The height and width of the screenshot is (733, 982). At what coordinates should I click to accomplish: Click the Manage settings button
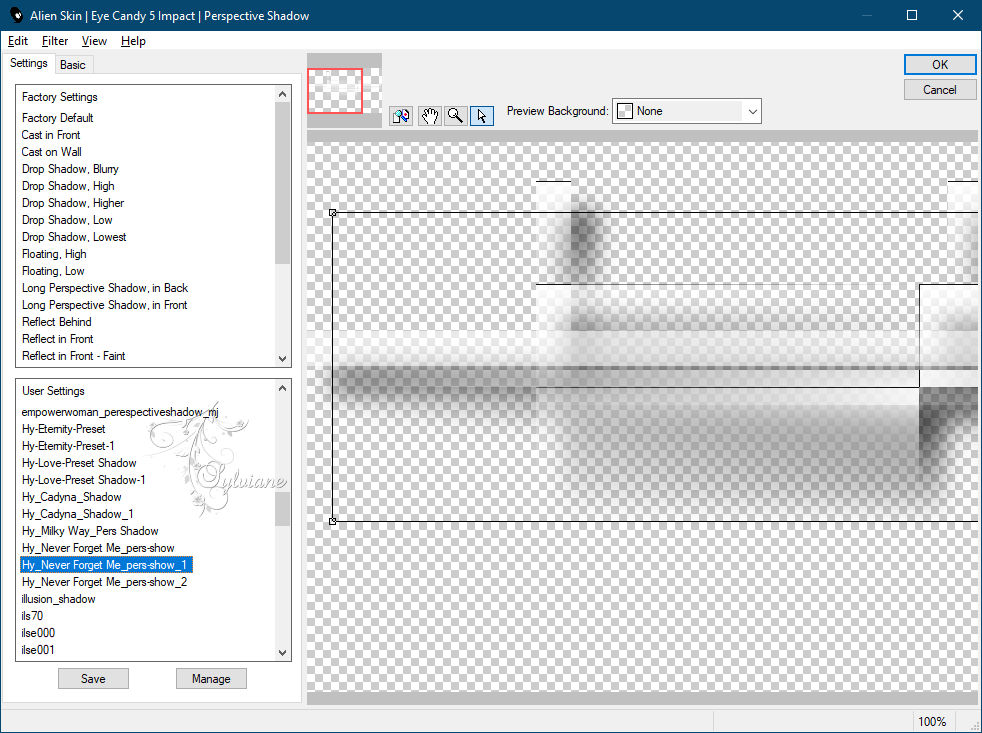coord(211,678)
